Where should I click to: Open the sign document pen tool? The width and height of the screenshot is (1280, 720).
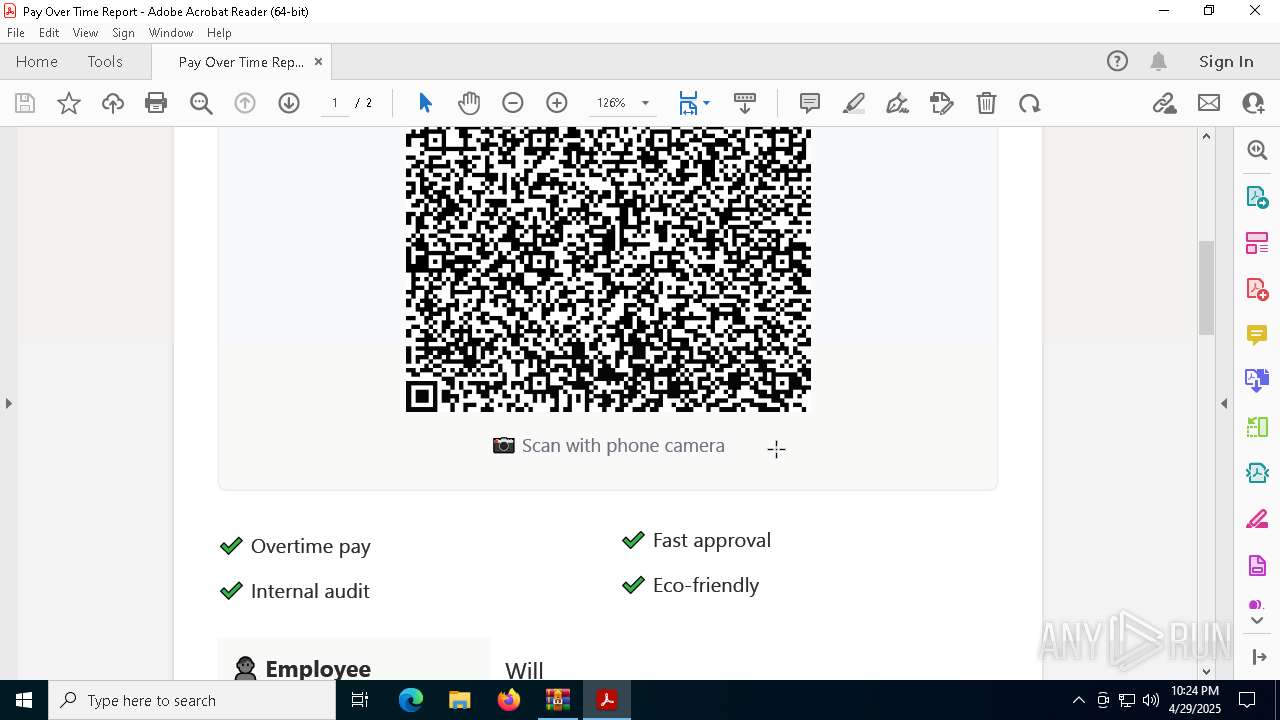tap(898, 103)
